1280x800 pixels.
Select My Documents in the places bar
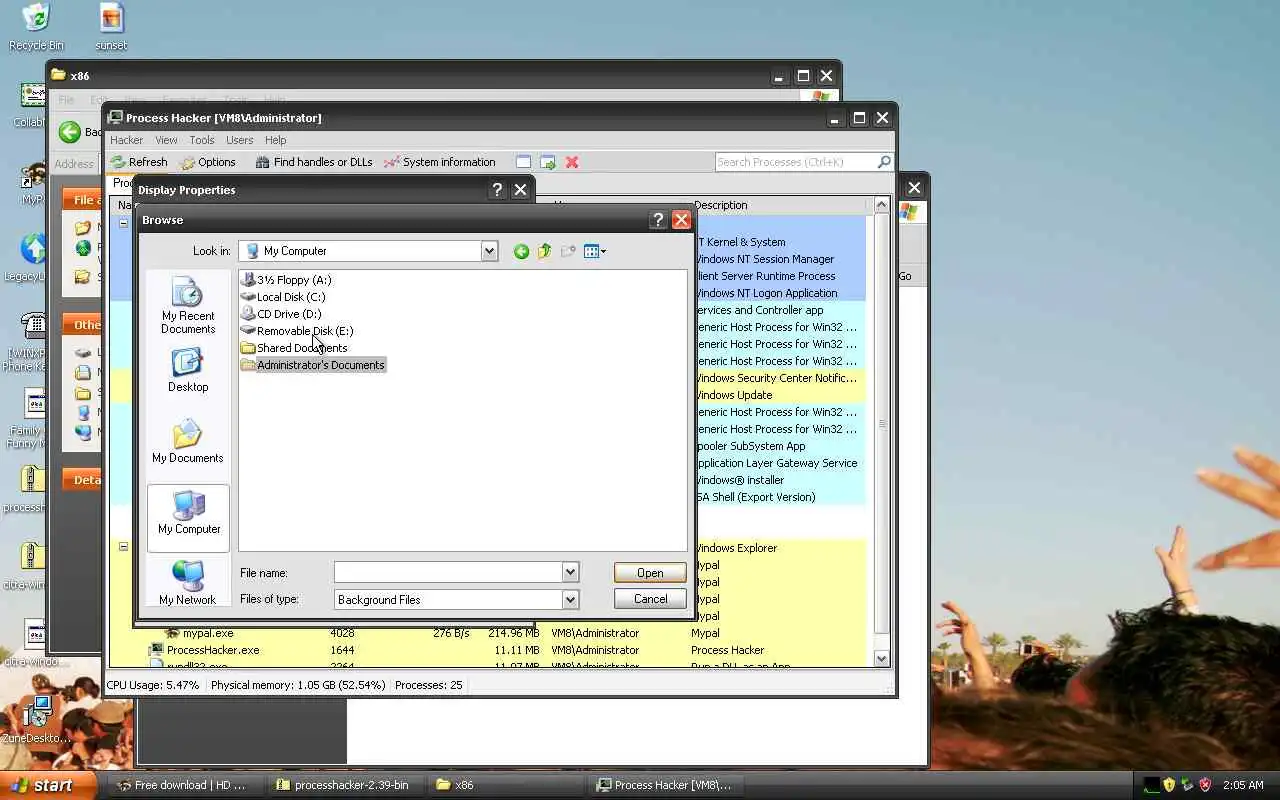[188, 442]
